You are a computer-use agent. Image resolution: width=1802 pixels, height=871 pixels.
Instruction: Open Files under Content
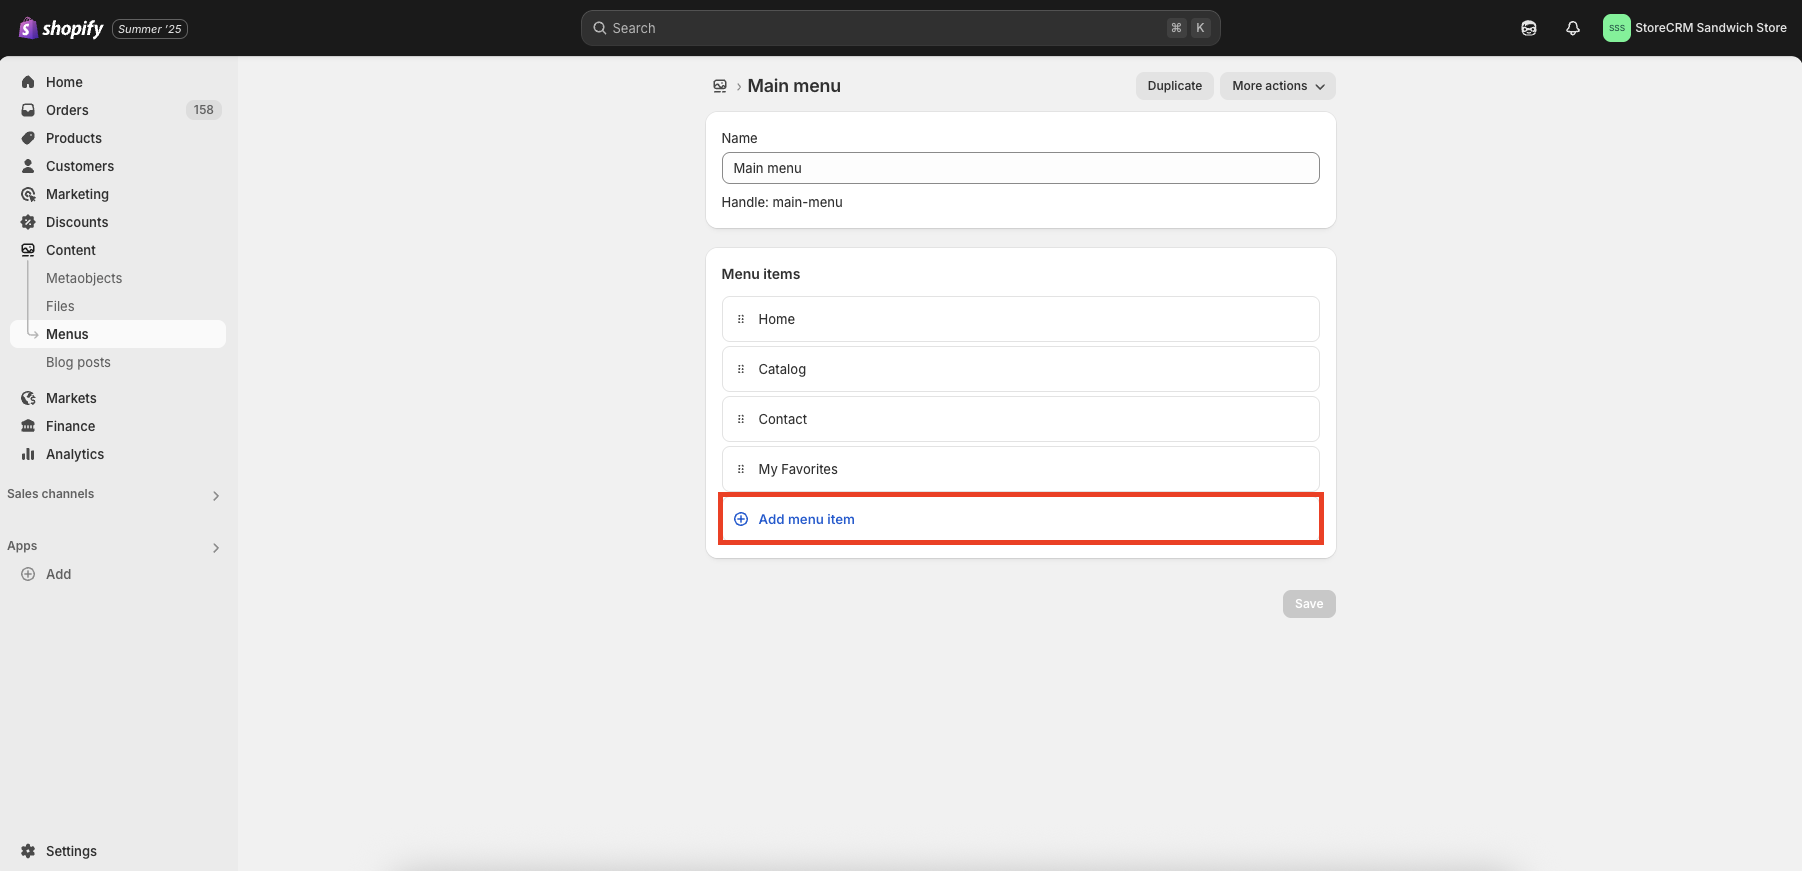coord(60,306)
